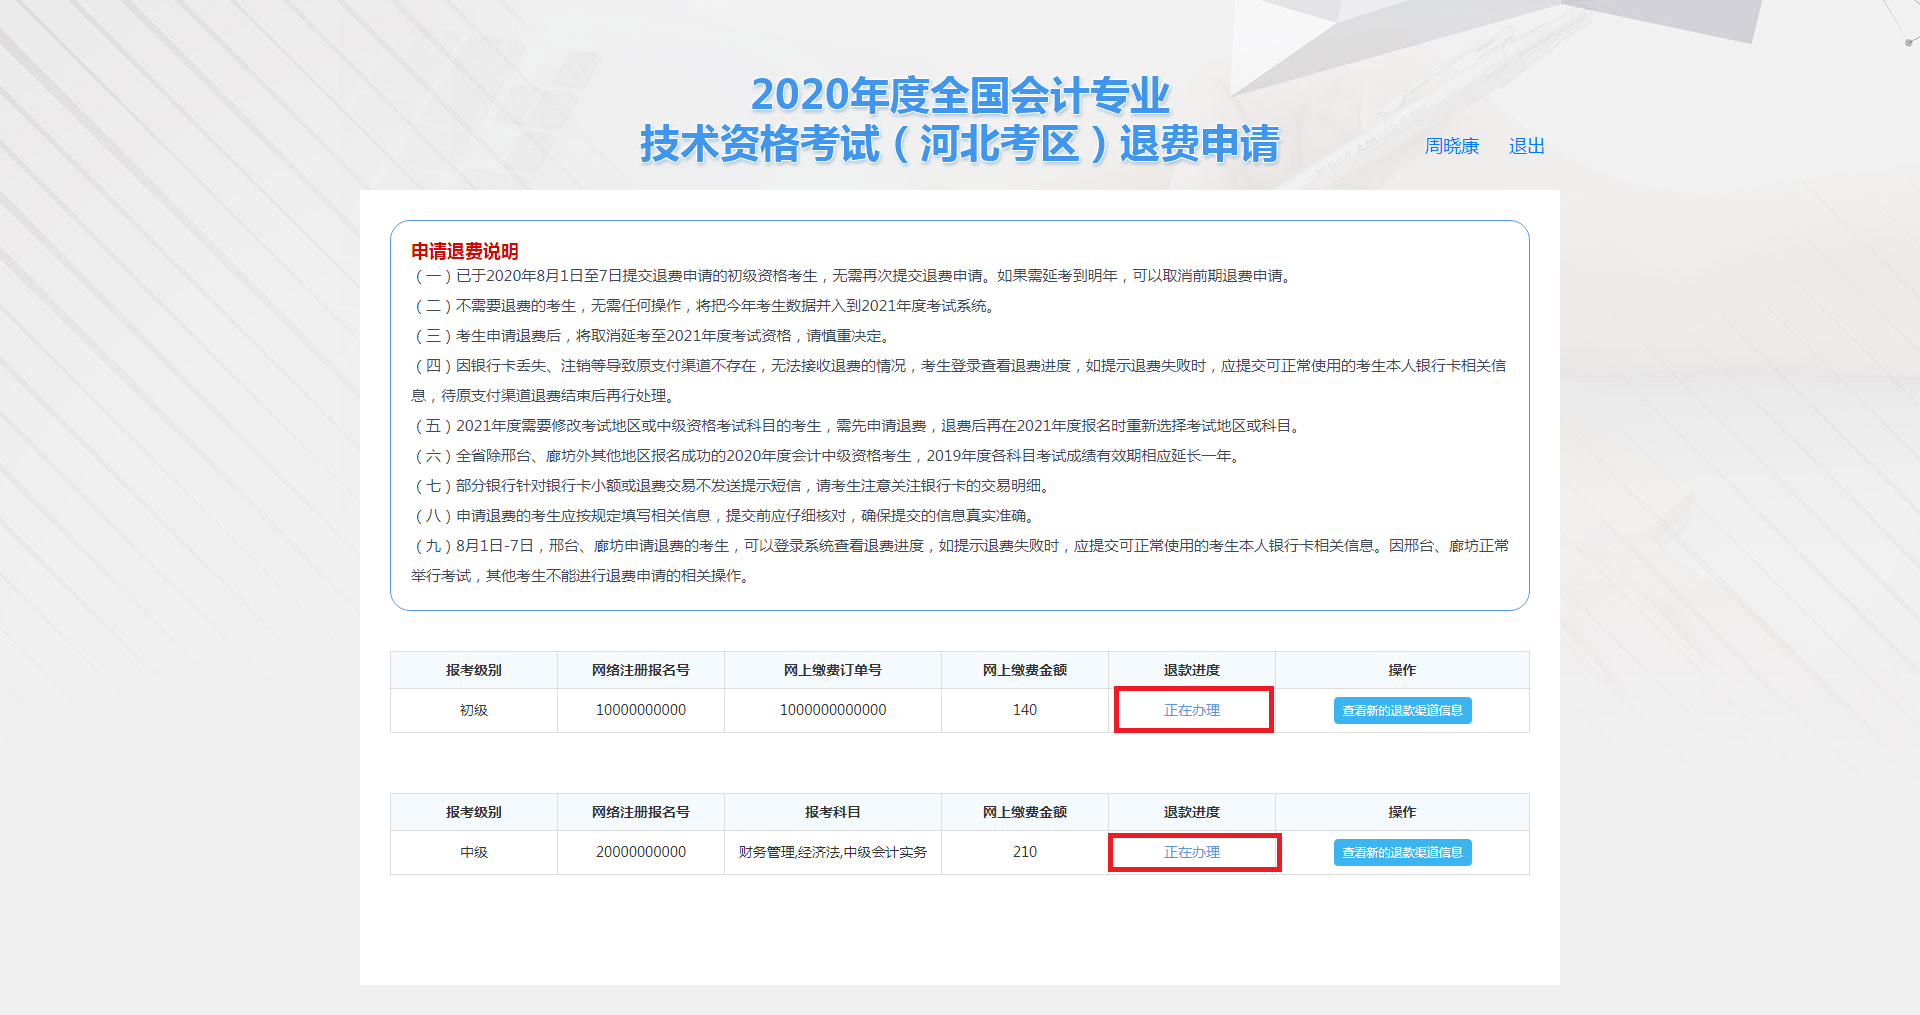Click the payment amount 140 cell
Screen dimensions: 1920x1015
[1024, 710]
